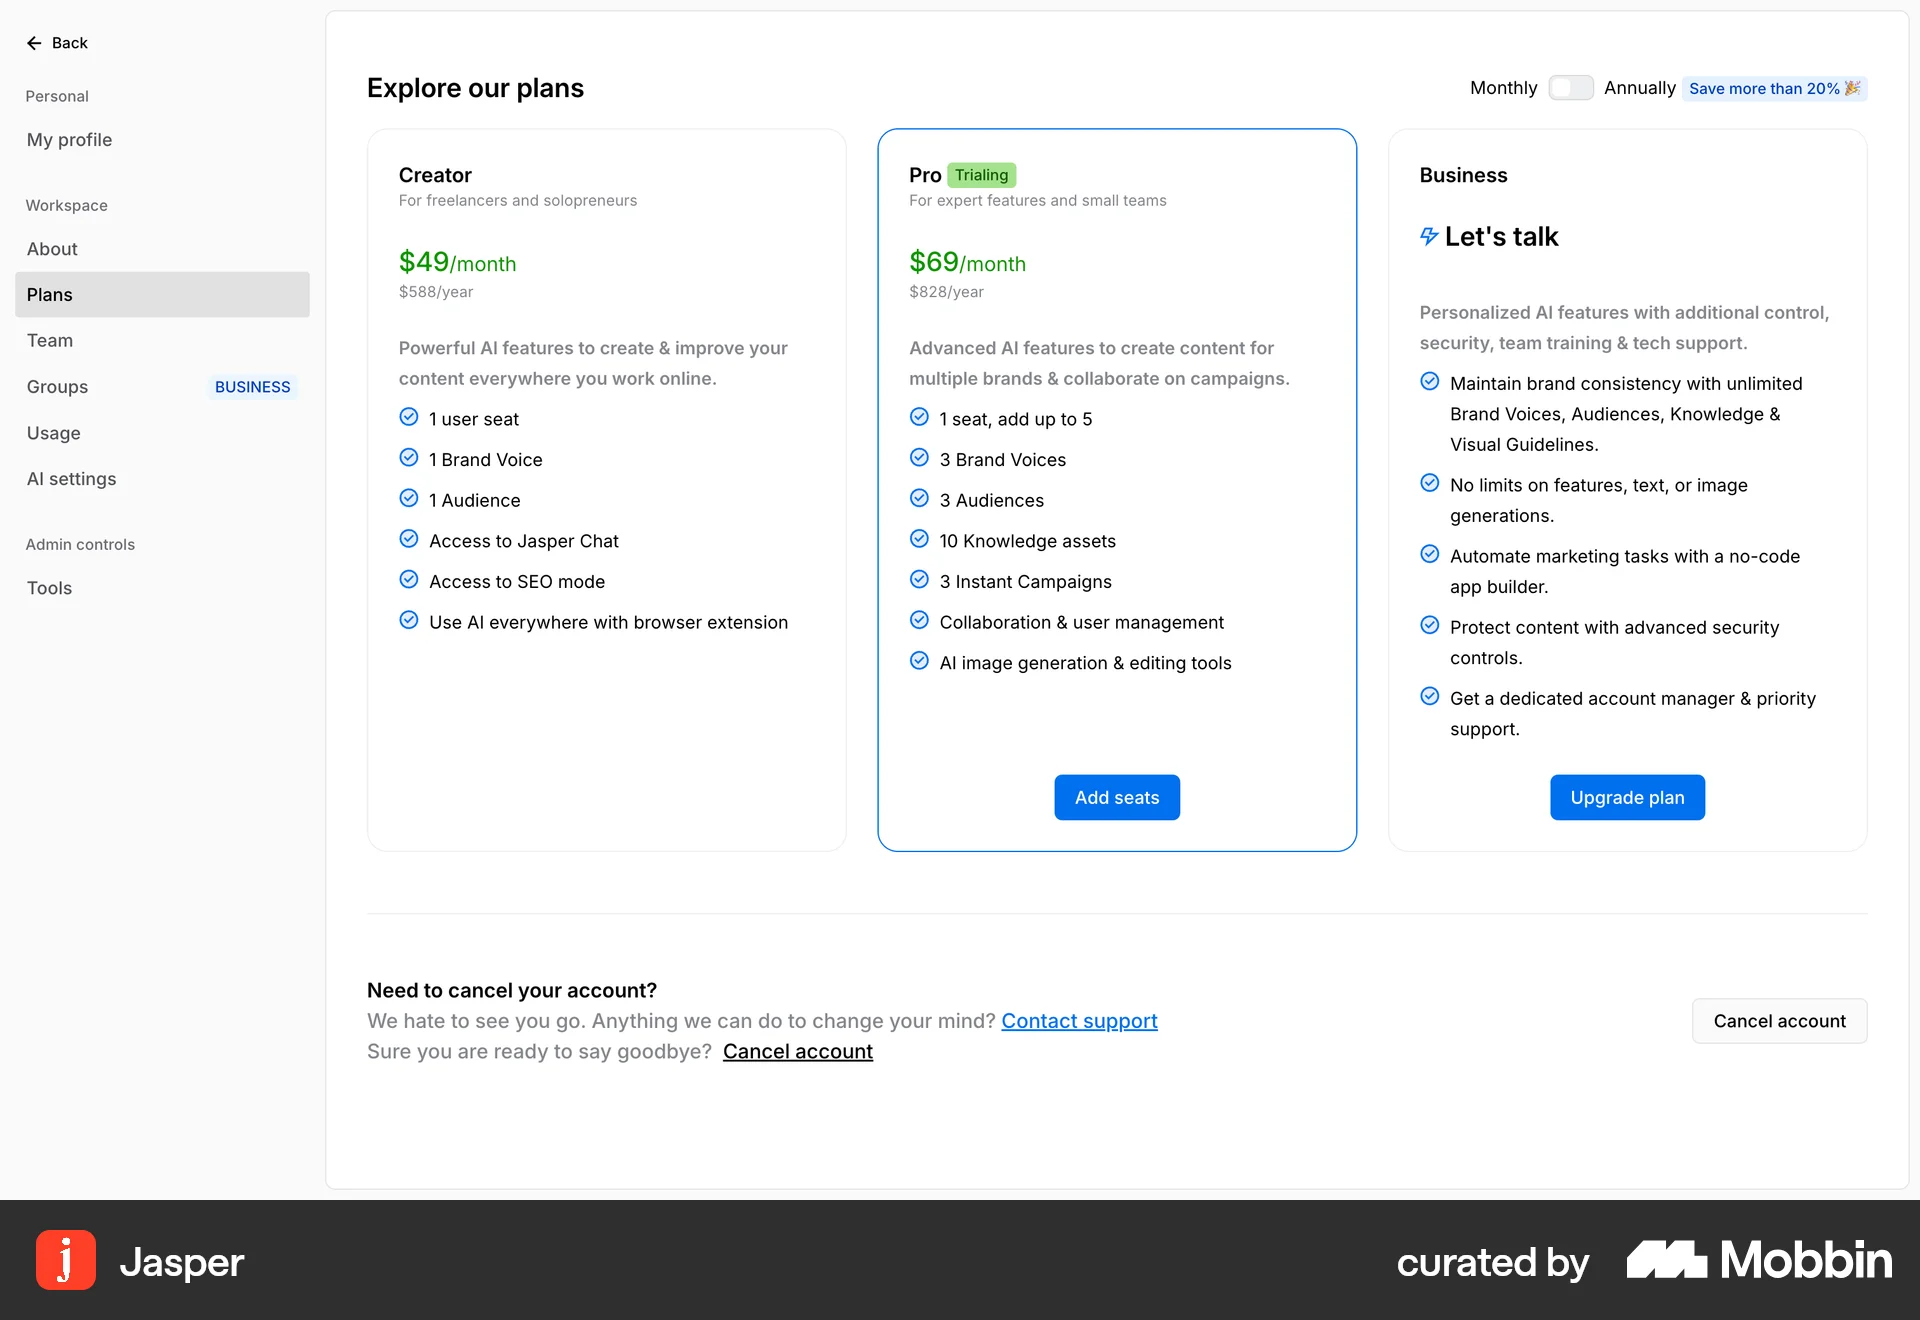The image size is (1920, 1320).
Task: Click the checkmark next to 1 Brand Voice
Action: (409, 457)
